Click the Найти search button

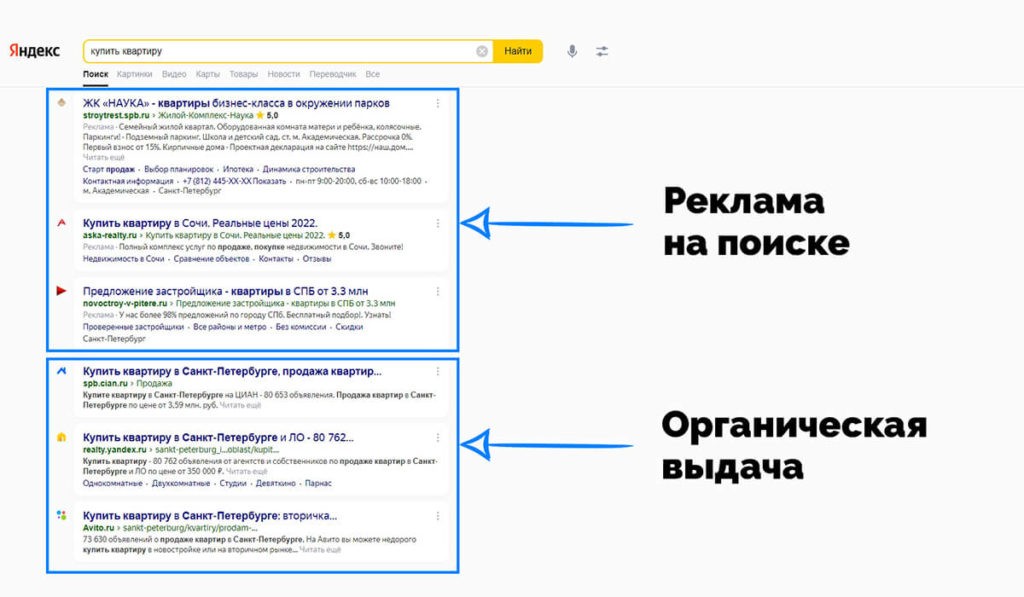[518, 51]
